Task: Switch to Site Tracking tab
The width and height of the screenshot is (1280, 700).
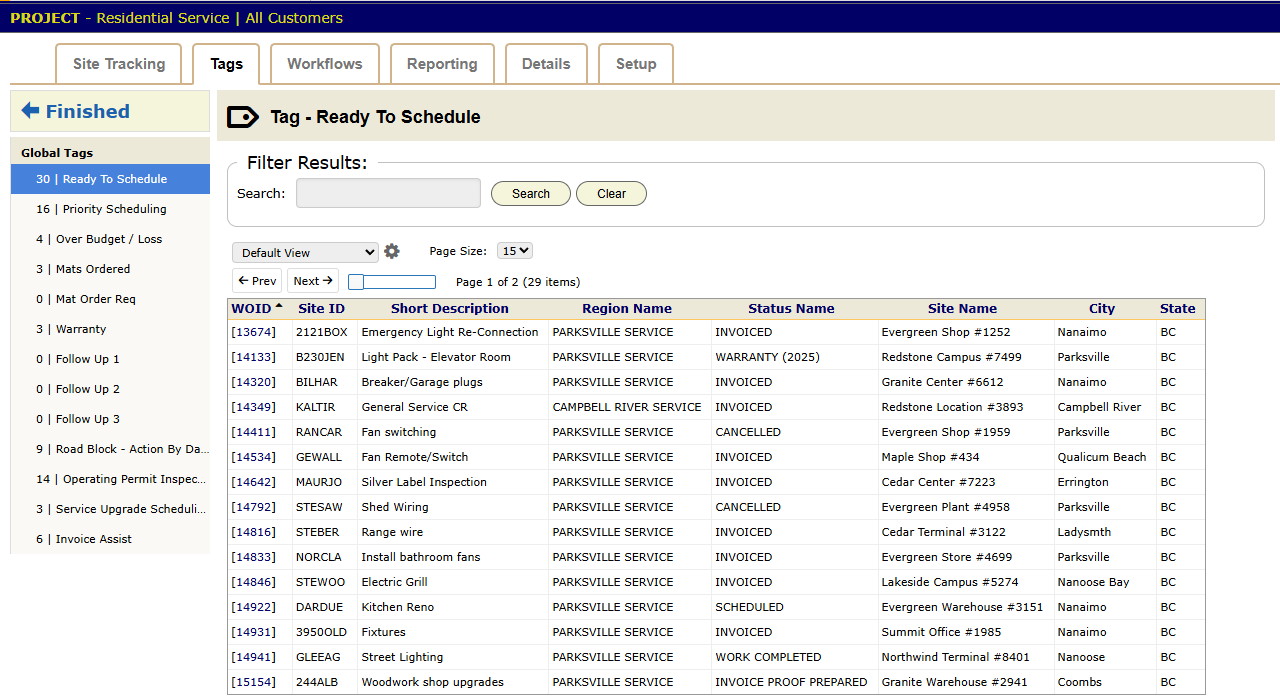Action: [119, 64]
